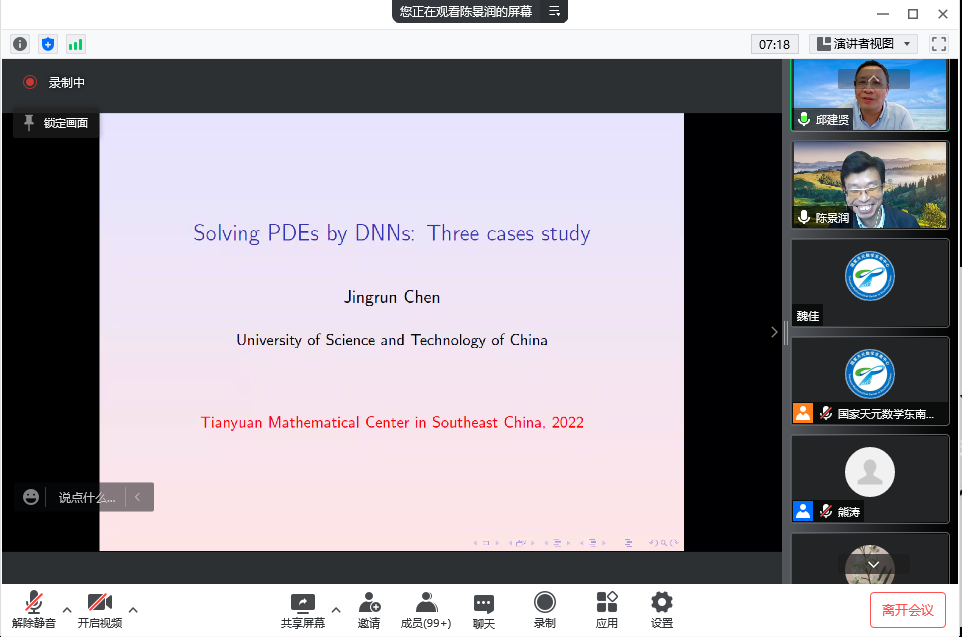Click the meeting security shield icon

(x=47, y=43)
